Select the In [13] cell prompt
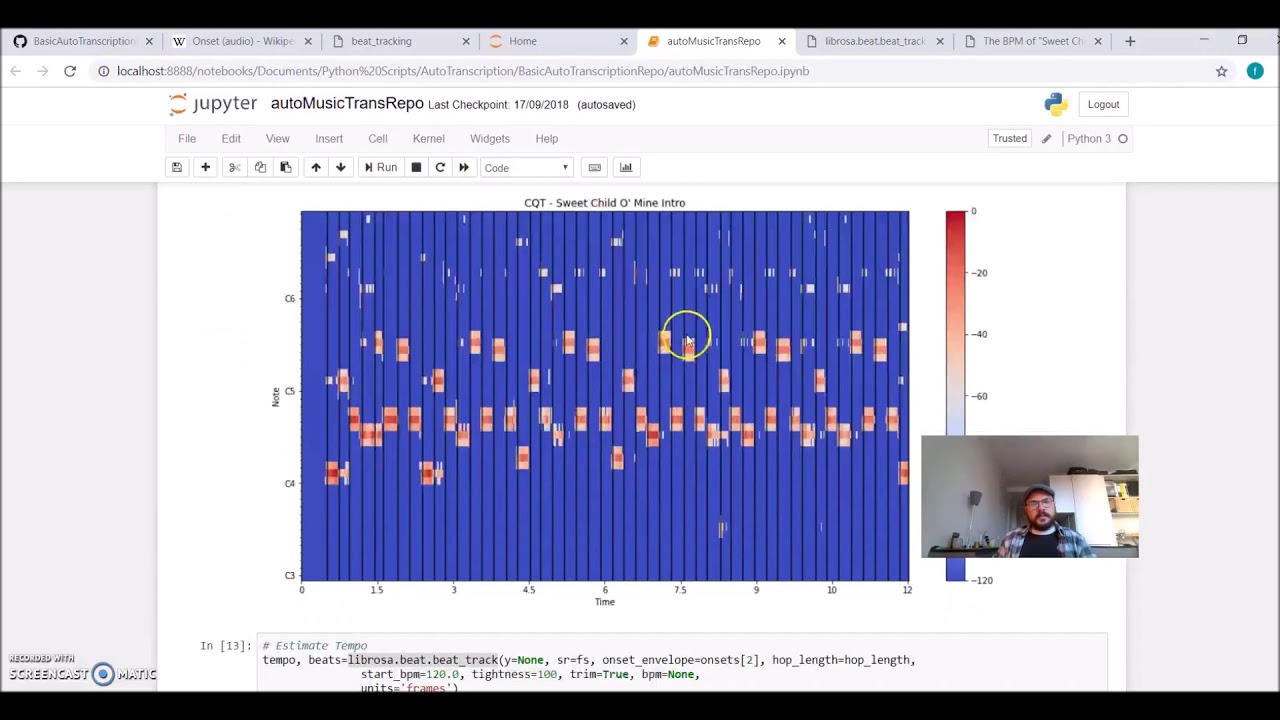 [226, 646]
